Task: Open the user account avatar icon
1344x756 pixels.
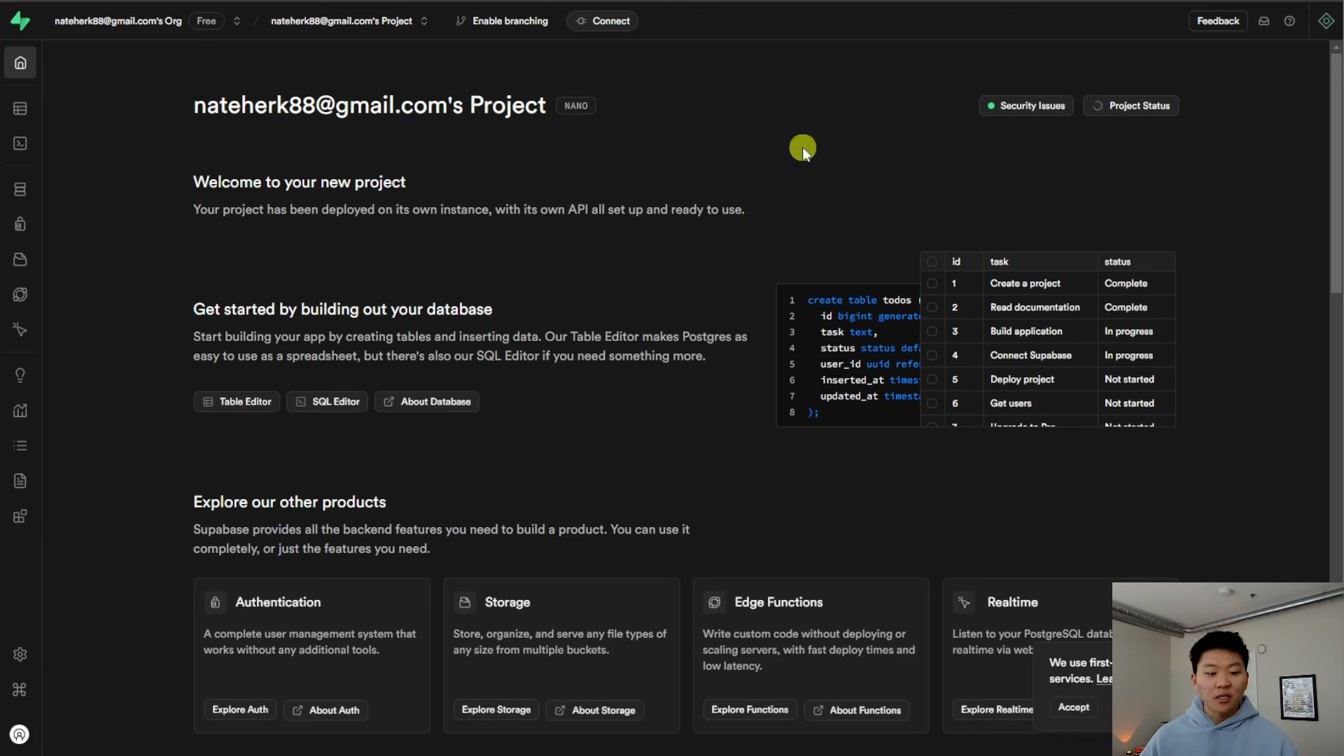Action: point(20,735)
